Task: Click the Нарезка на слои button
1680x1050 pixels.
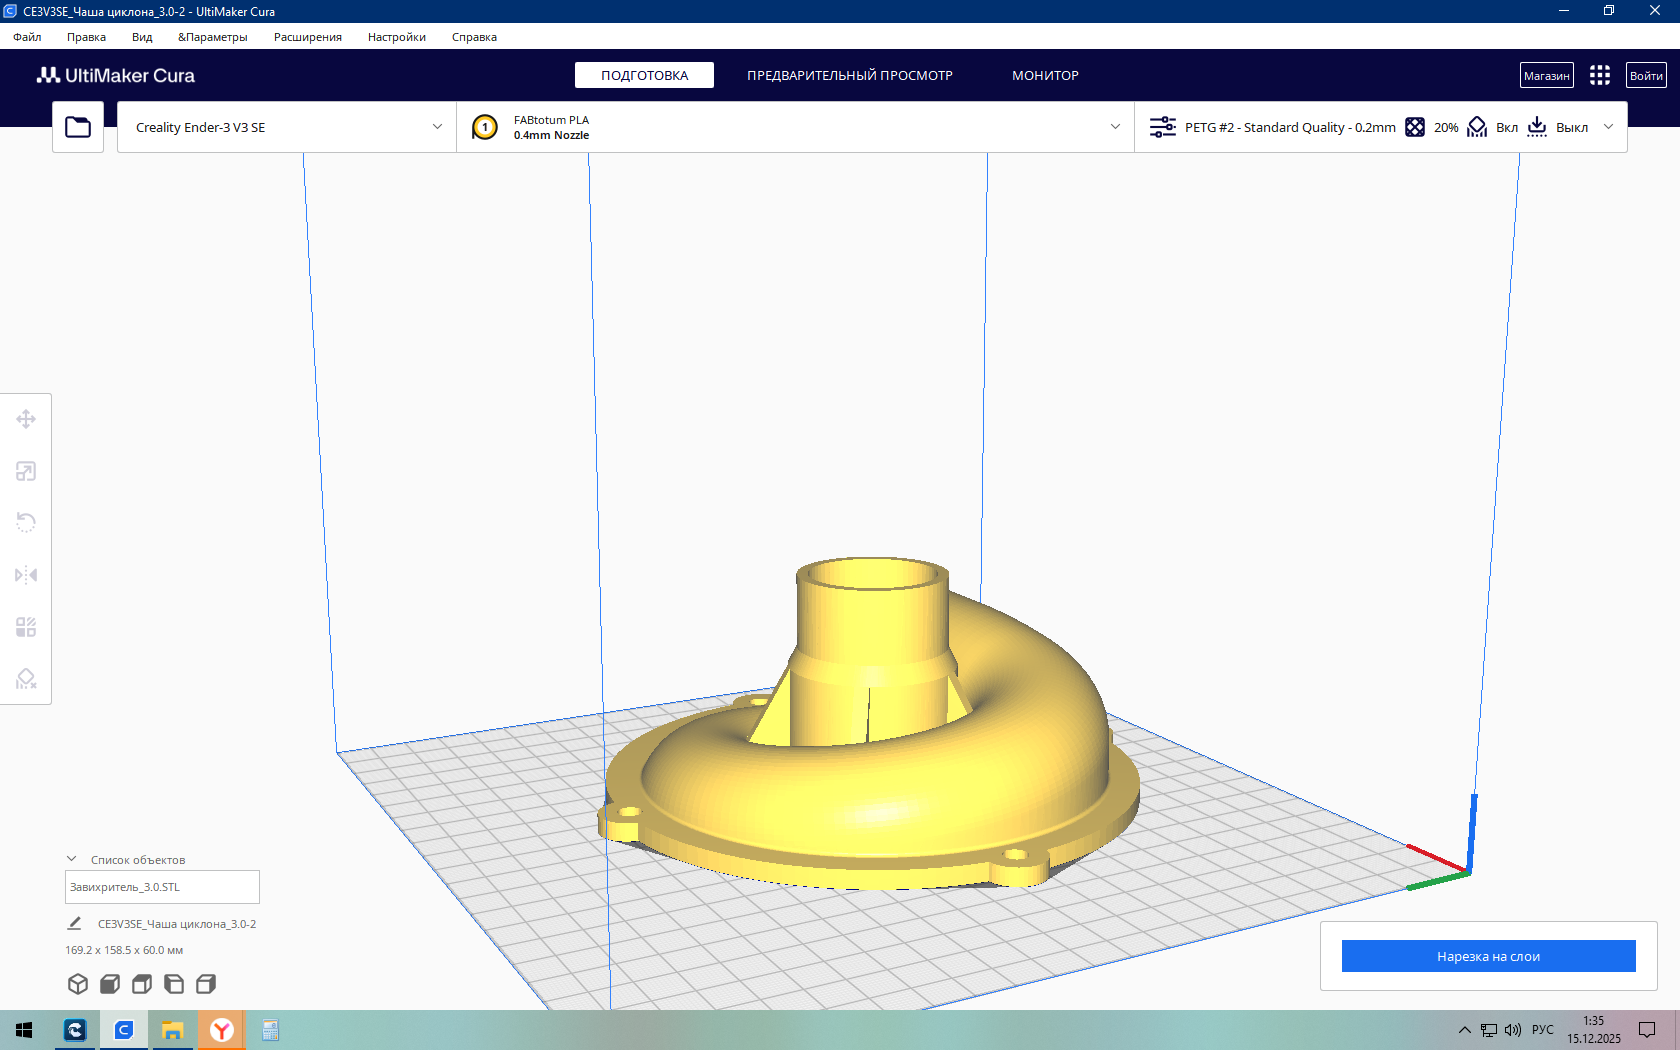Action: pyautogui.click(x=1488, y=956)
